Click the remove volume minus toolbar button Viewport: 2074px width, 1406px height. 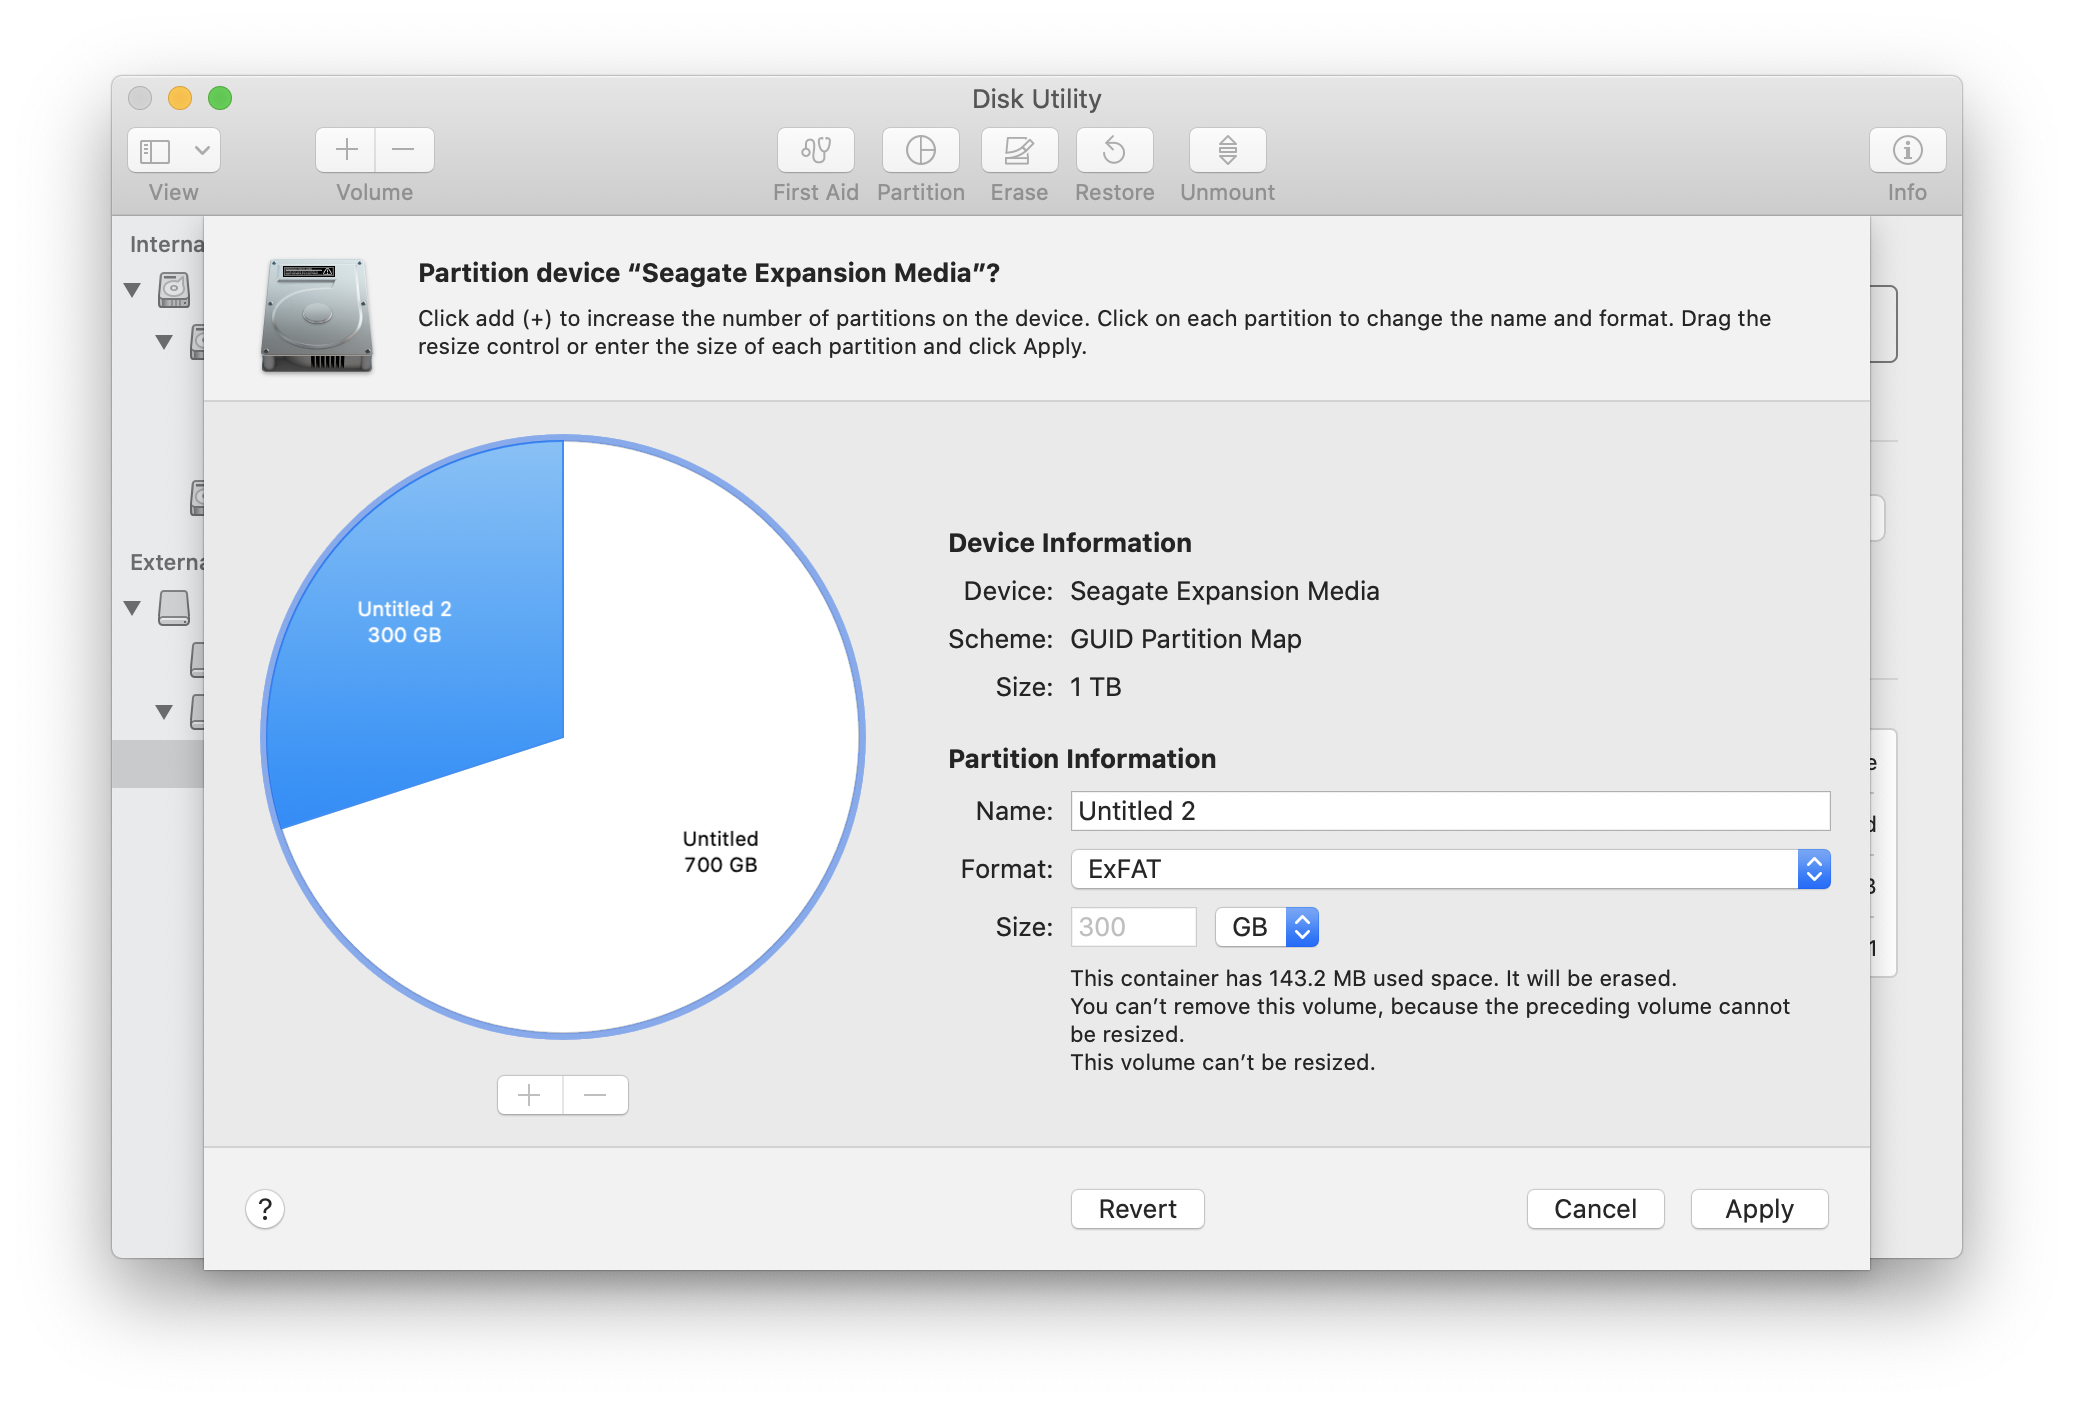pyautogui.click(x=404, y=150)
